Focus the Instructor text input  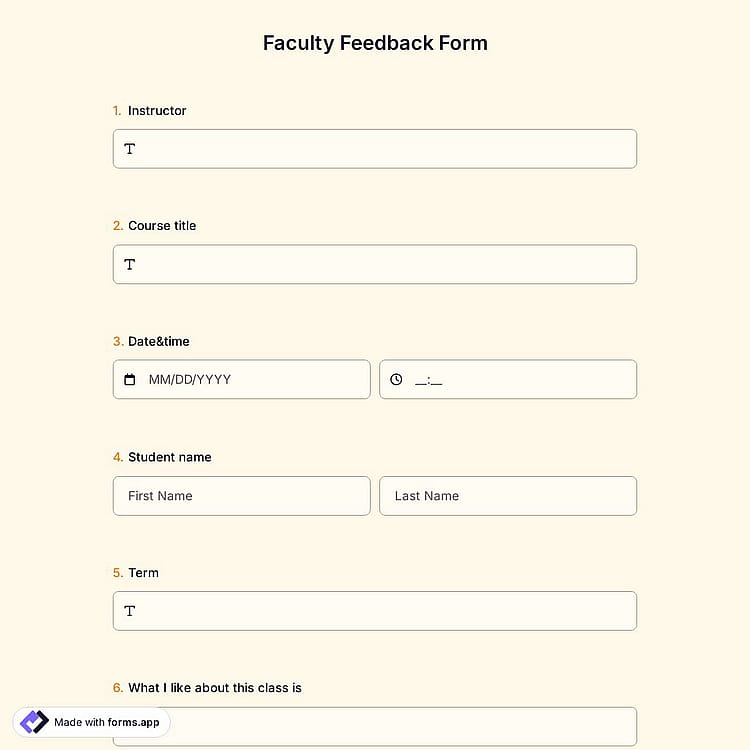click(x=375, y=149)
